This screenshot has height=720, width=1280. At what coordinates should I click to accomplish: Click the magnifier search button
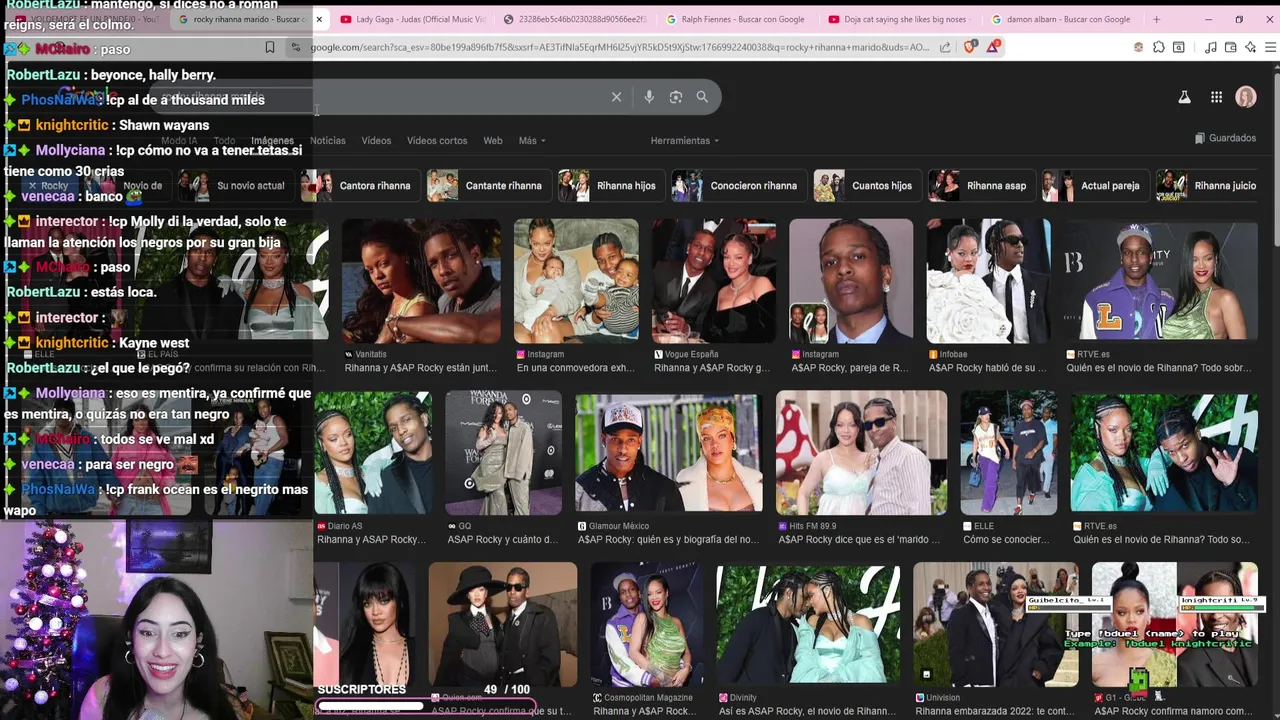(702, 97)
